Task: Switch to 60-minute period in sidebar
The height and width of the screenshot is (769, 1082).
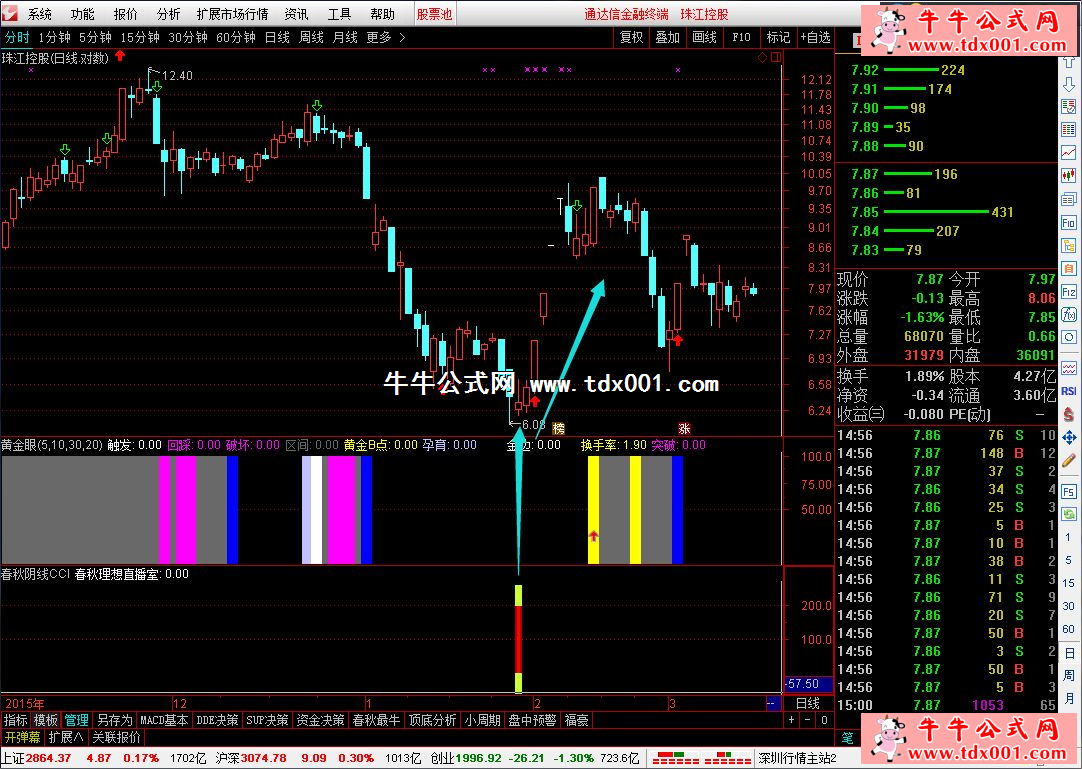Action: 1068,629
